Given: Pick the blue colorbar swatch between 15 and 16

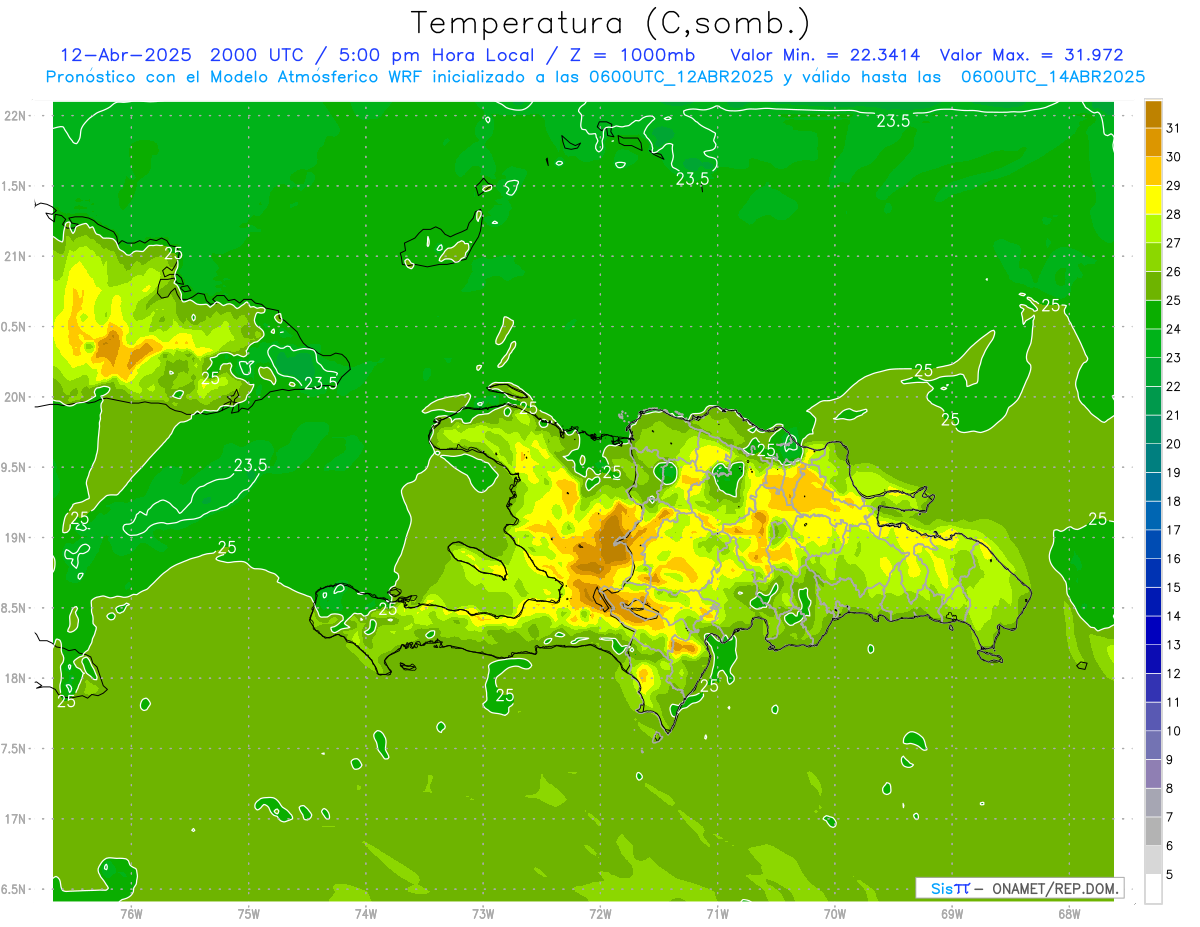Looking at the screenshot, I should (1153, 574).
